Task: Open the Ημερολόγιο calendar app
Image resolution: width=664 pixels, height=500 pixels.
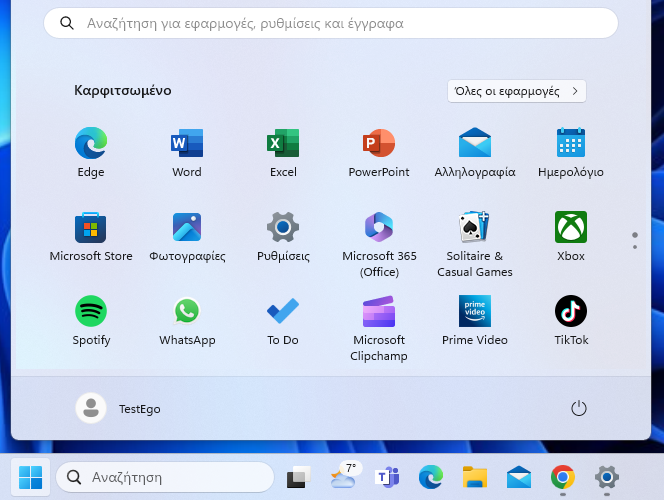Action: (571, 152)
